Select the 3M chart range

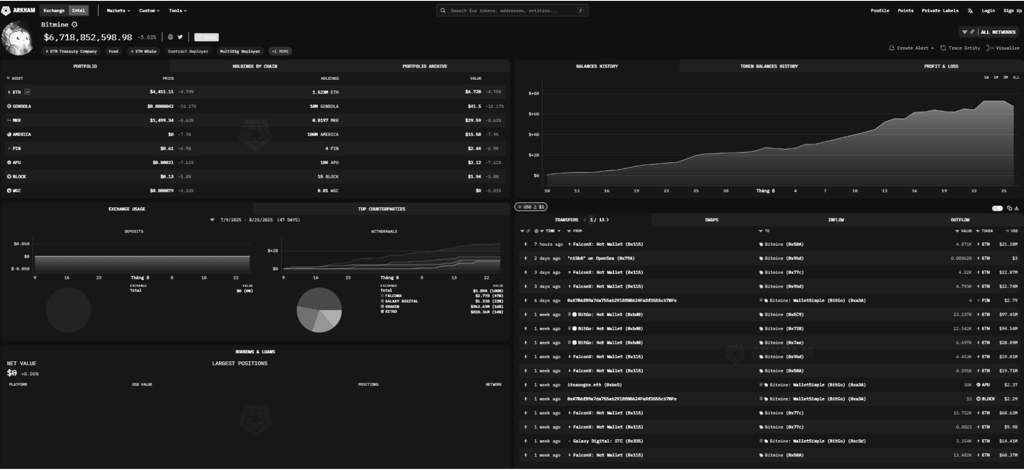[1004, 78]
